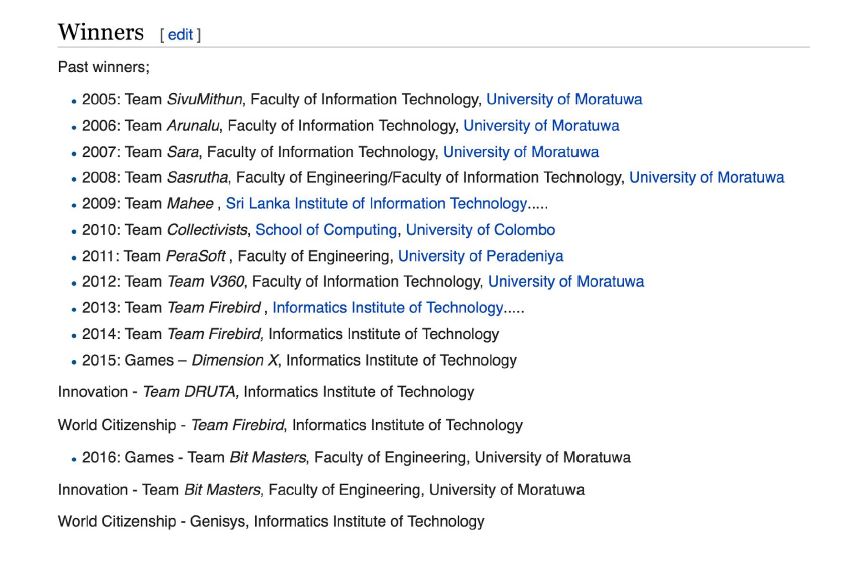Click the Winners section heading
Screen dimensions: 863x563
101,32
